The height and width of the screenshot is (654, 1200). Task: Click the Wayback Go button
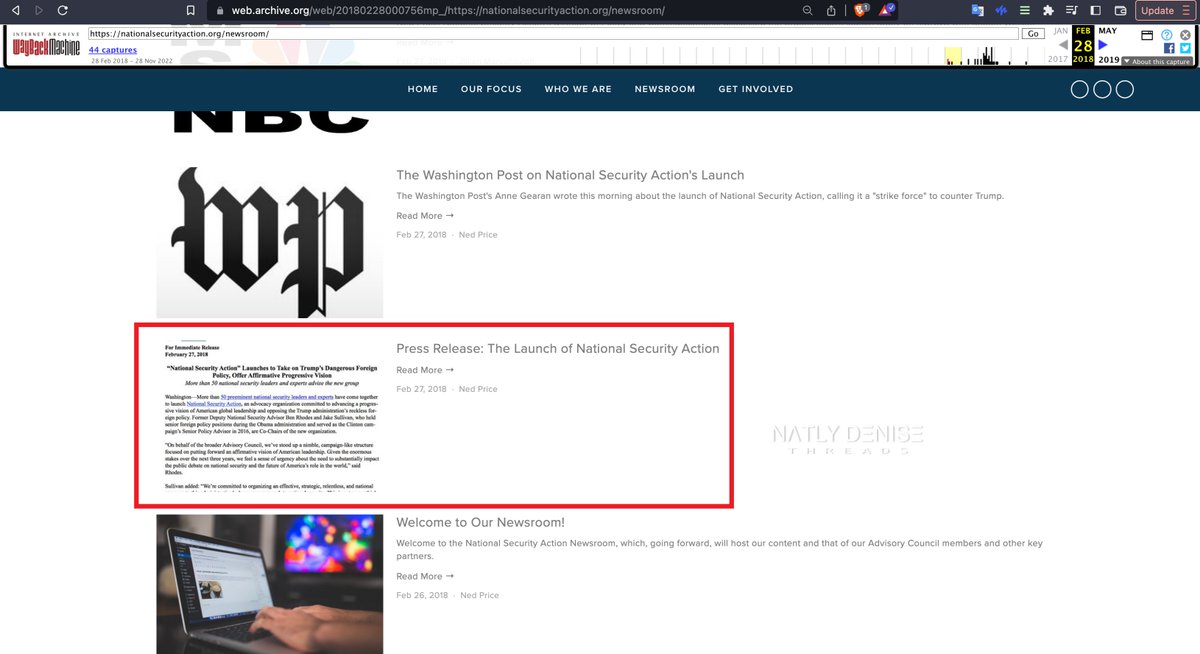pyautogui.click(x=1033, y=34)
